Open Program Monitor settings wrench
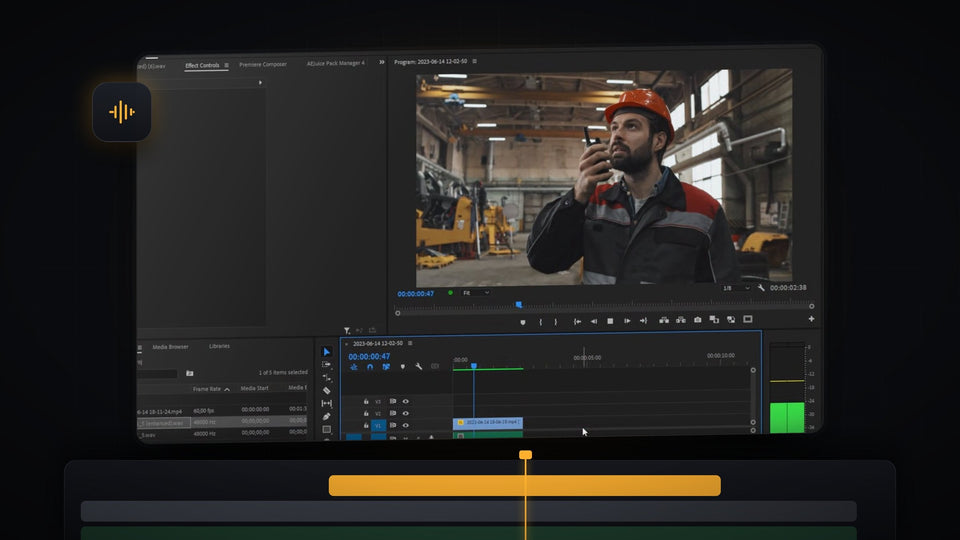Image resolution: width=960 pixels, height=540 pixels. (x=761, y=288)
